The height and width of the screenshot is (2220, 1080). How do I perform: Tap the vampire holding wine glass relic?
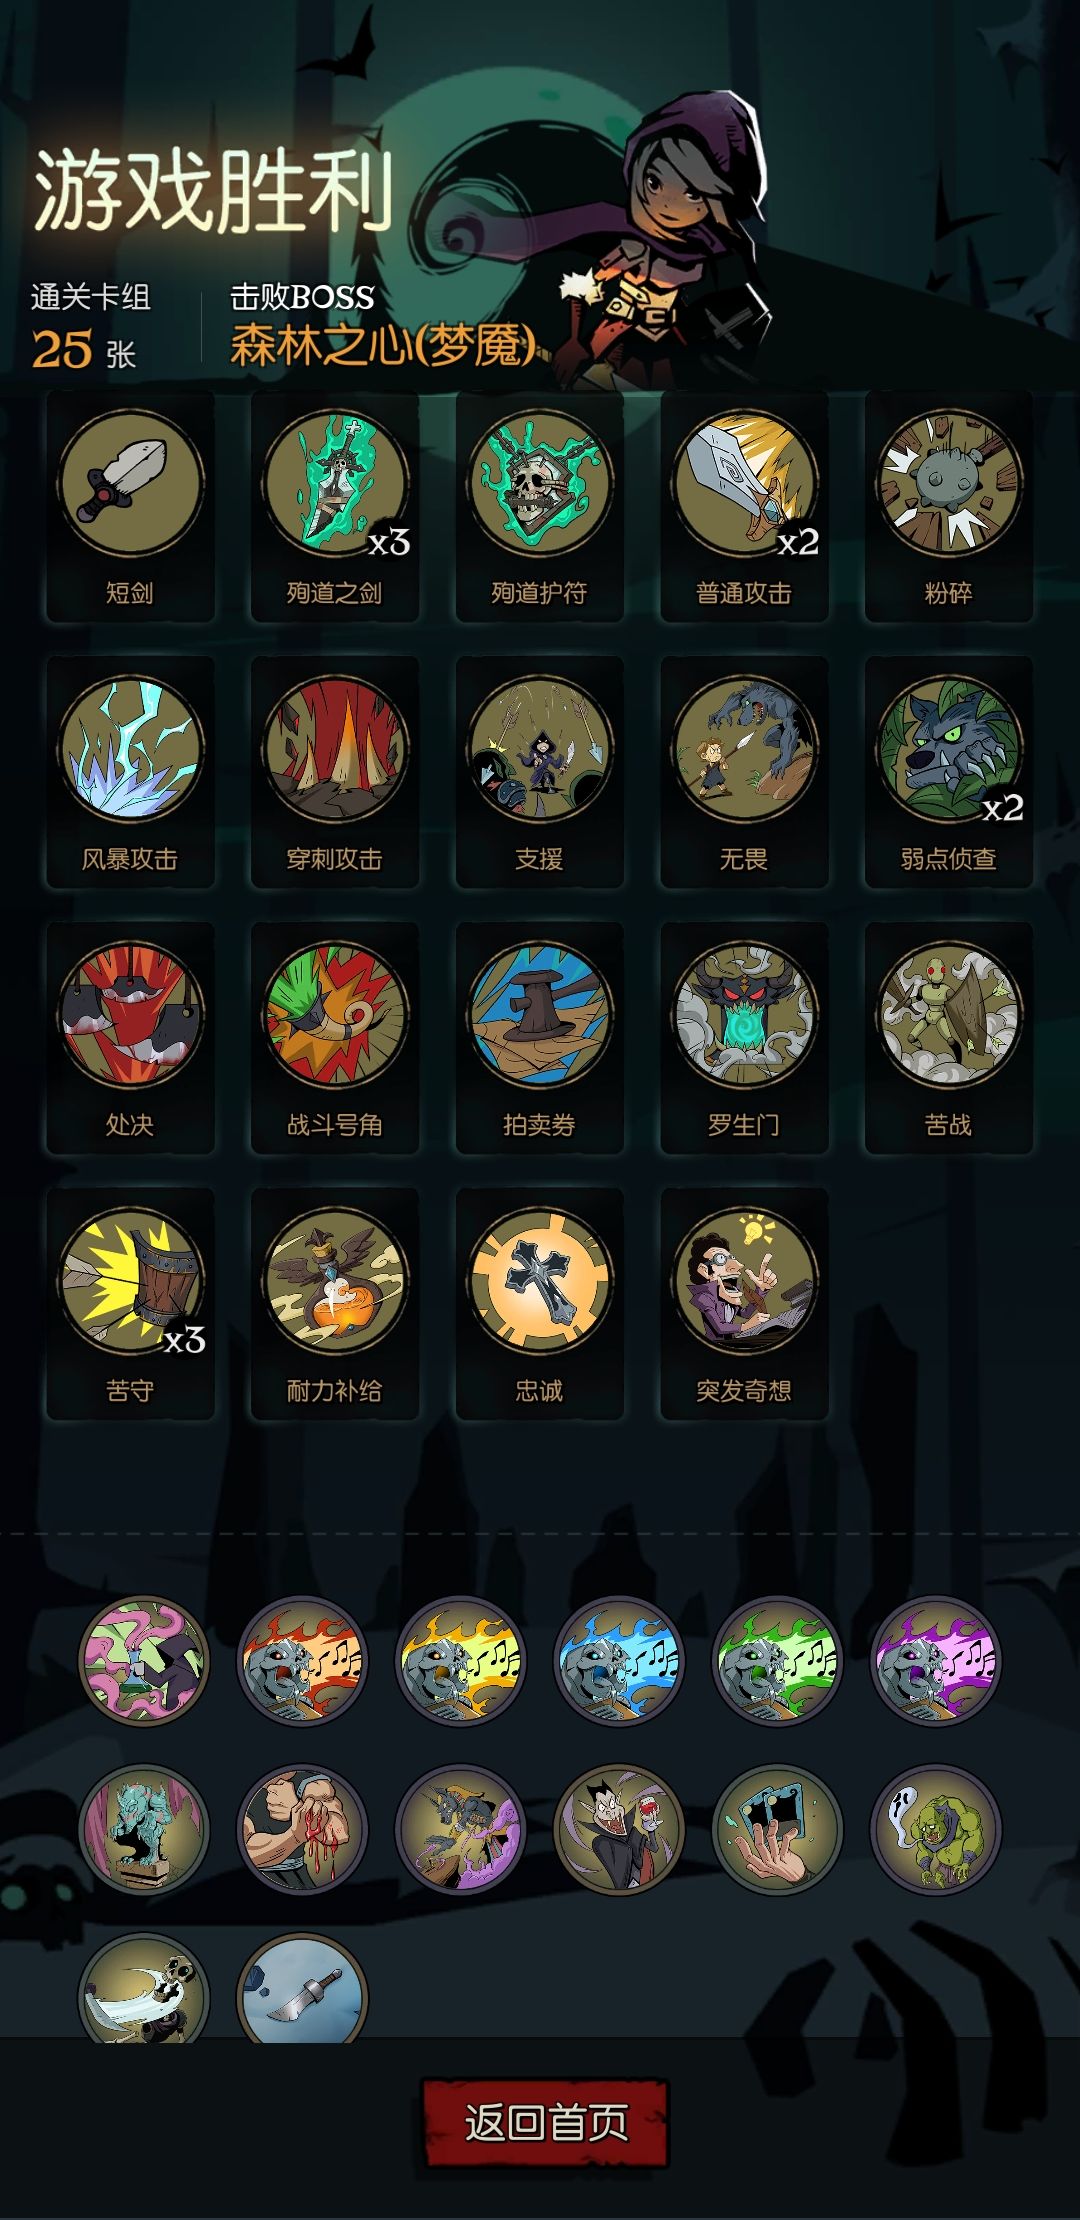(619, 1829)
